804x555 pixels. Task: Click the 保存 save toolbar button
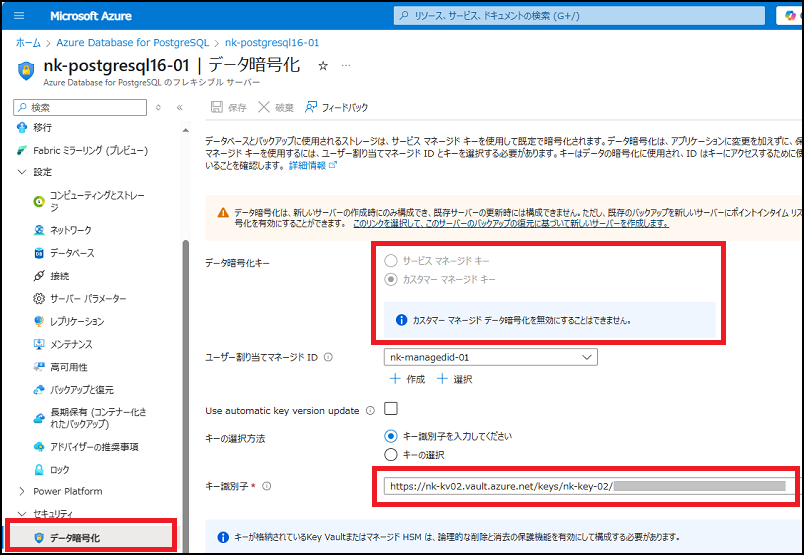(x=229, y=107)
